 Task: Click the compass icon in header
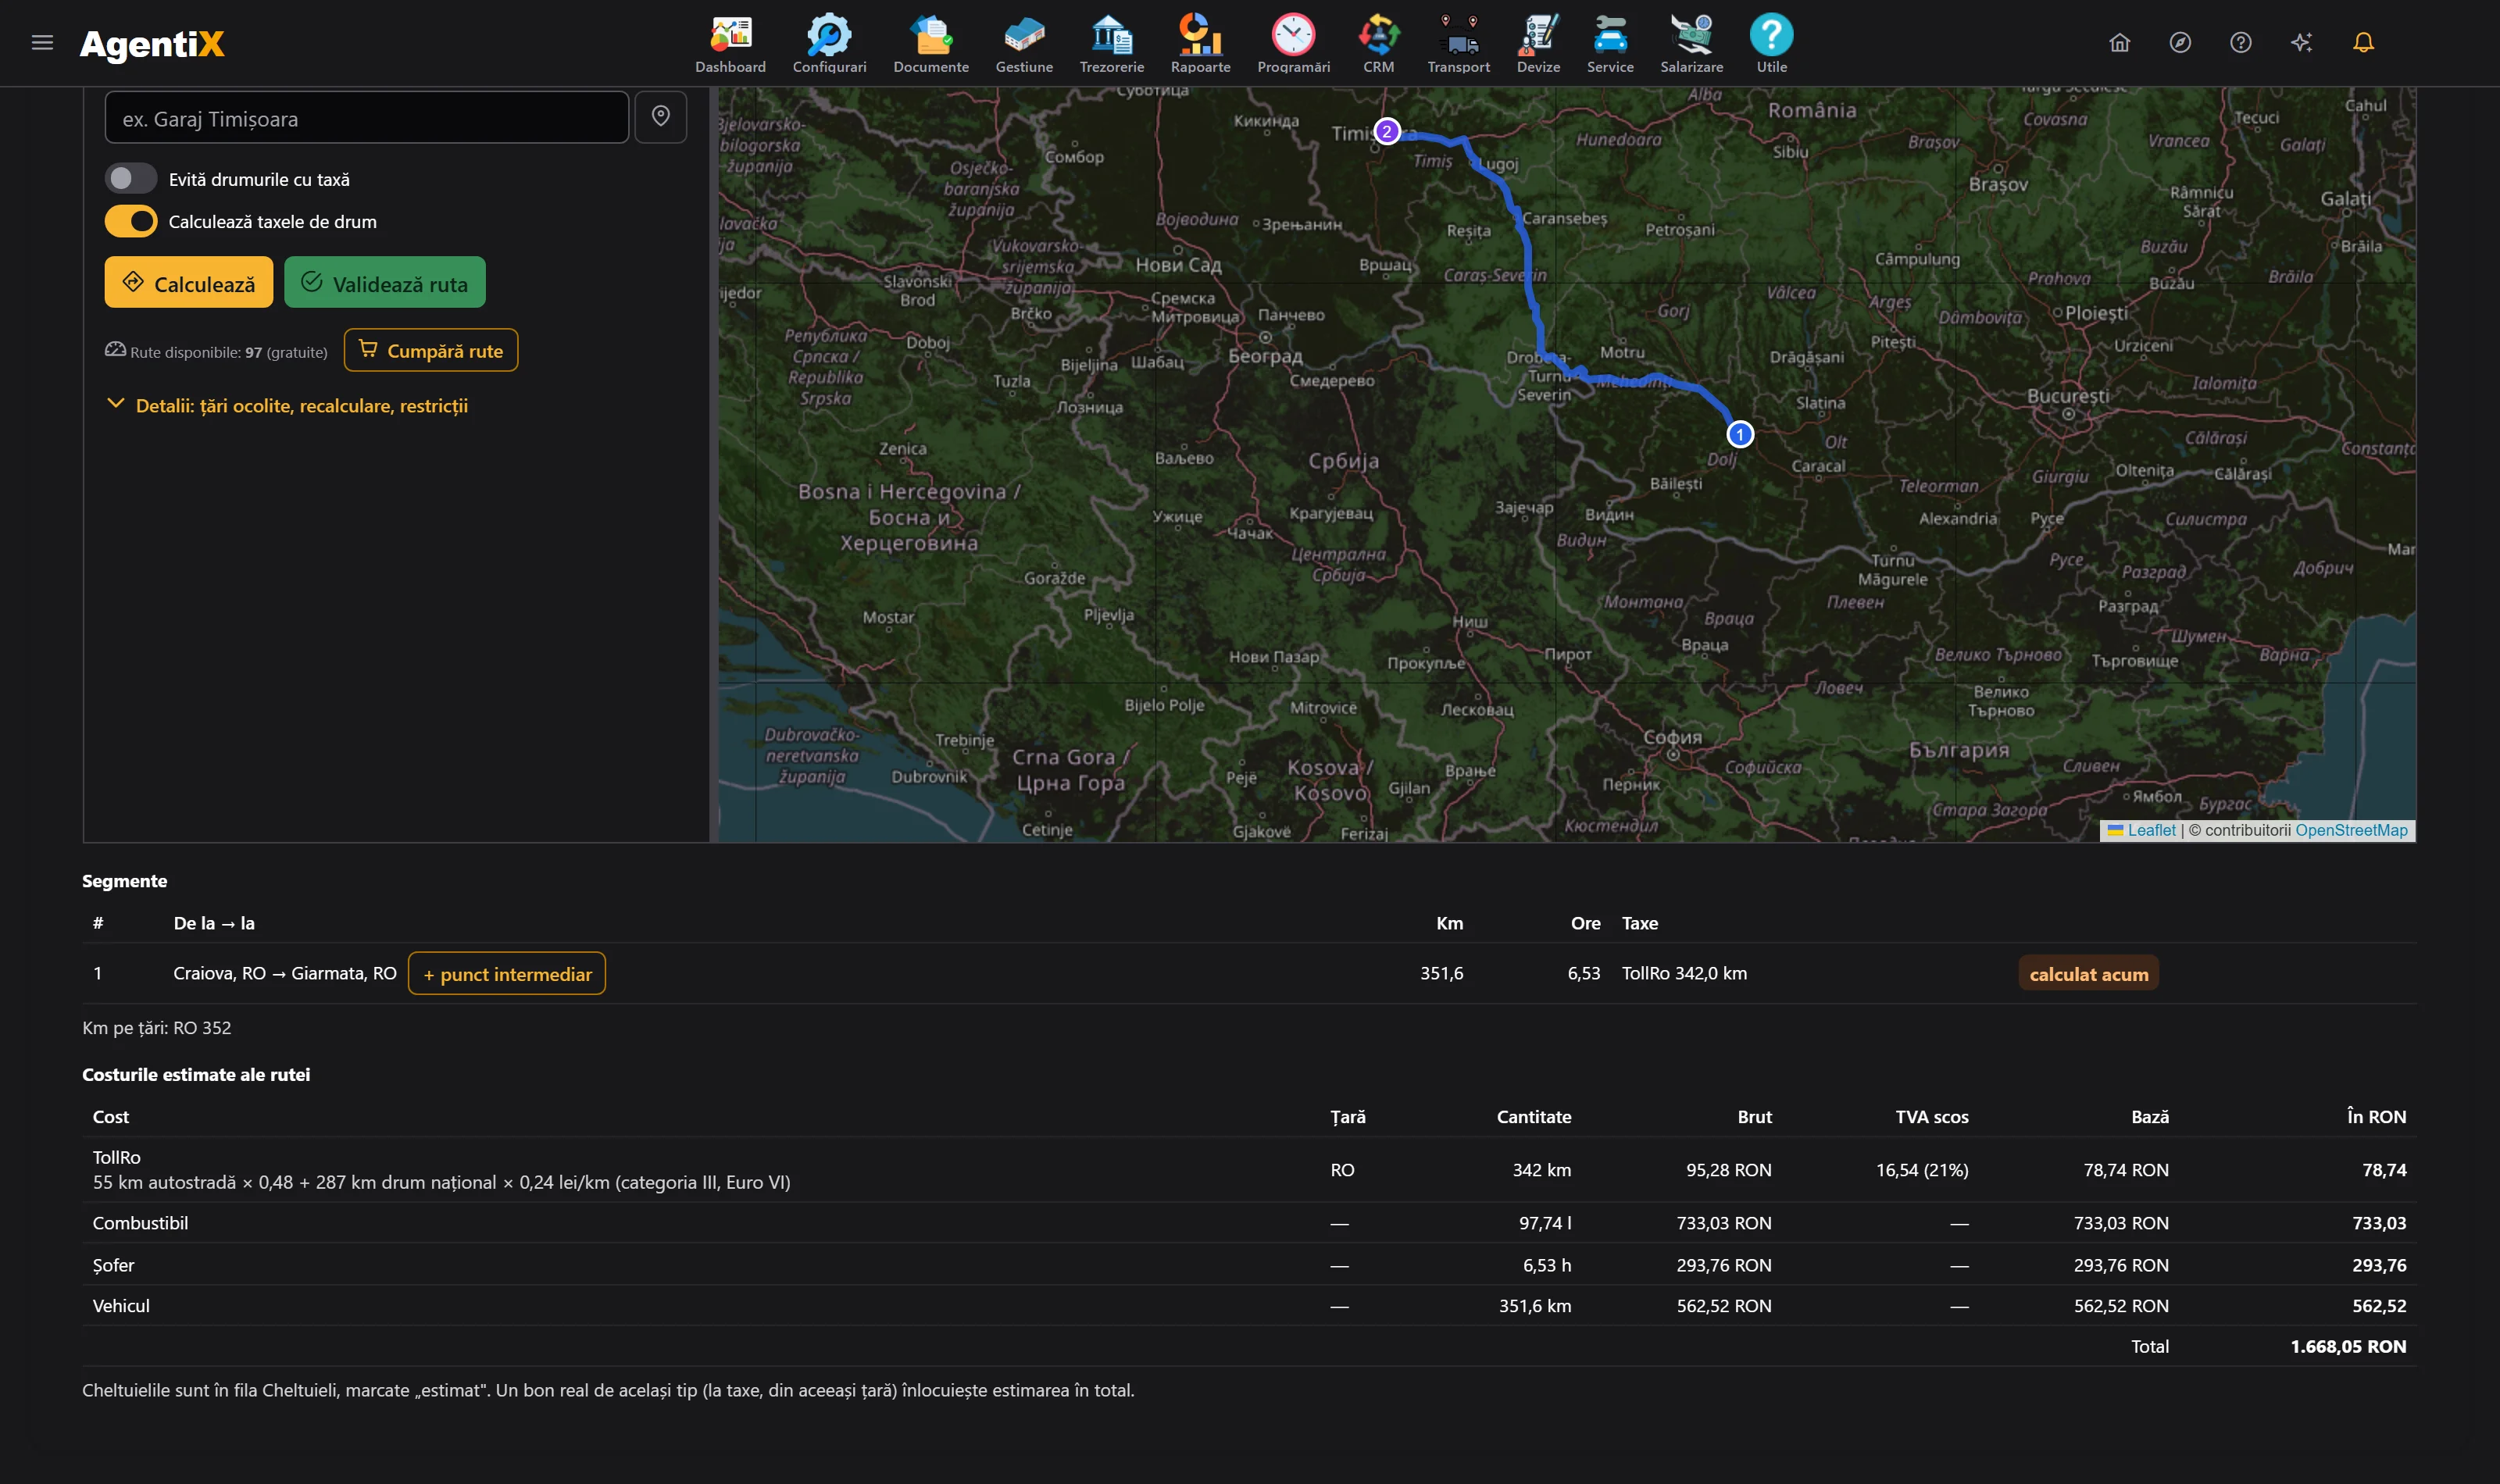tap(2180, 42)
